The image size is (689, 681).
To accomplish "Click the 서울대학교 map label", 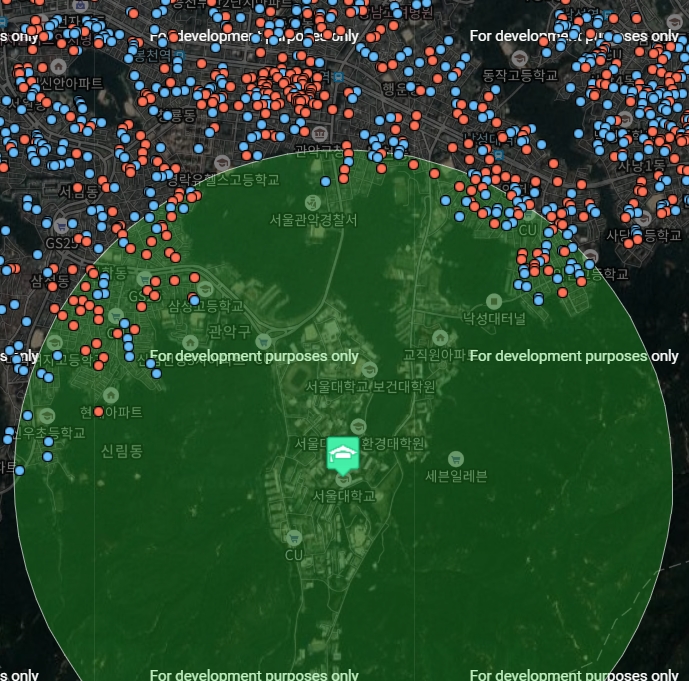I will [343, 495].
